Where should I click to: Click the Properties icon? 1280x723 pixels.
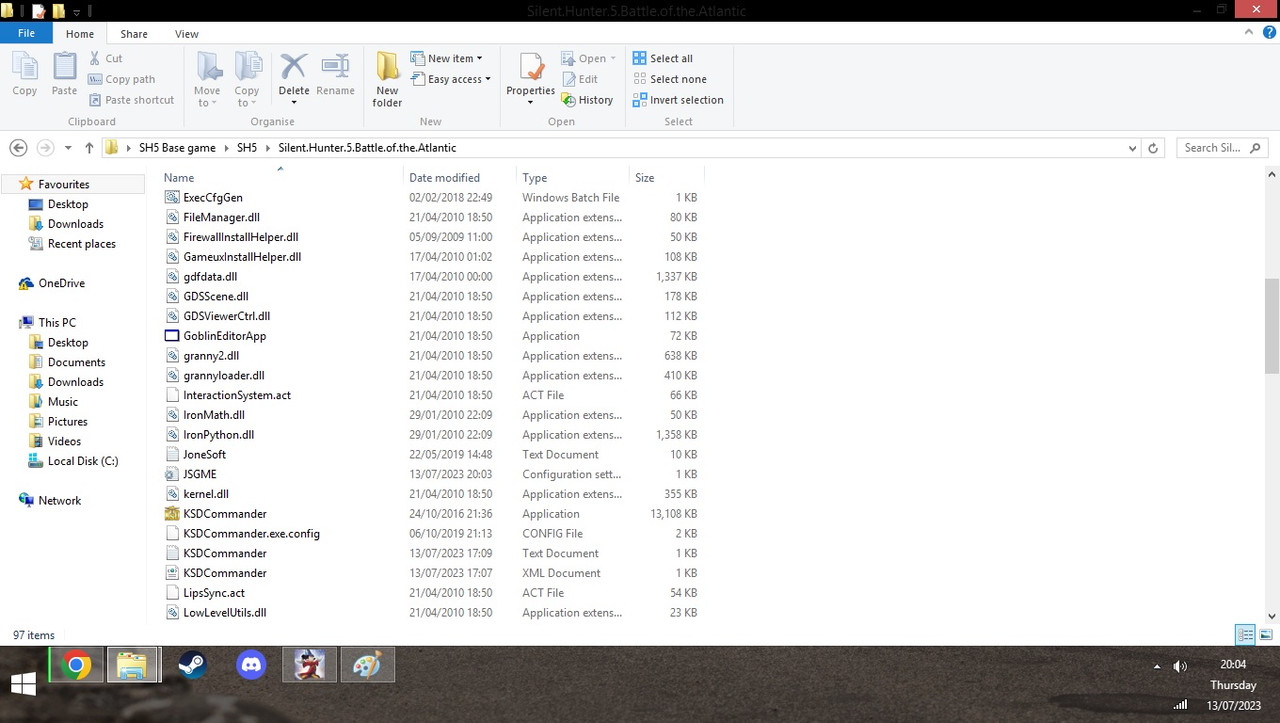(x=530, y=67)
